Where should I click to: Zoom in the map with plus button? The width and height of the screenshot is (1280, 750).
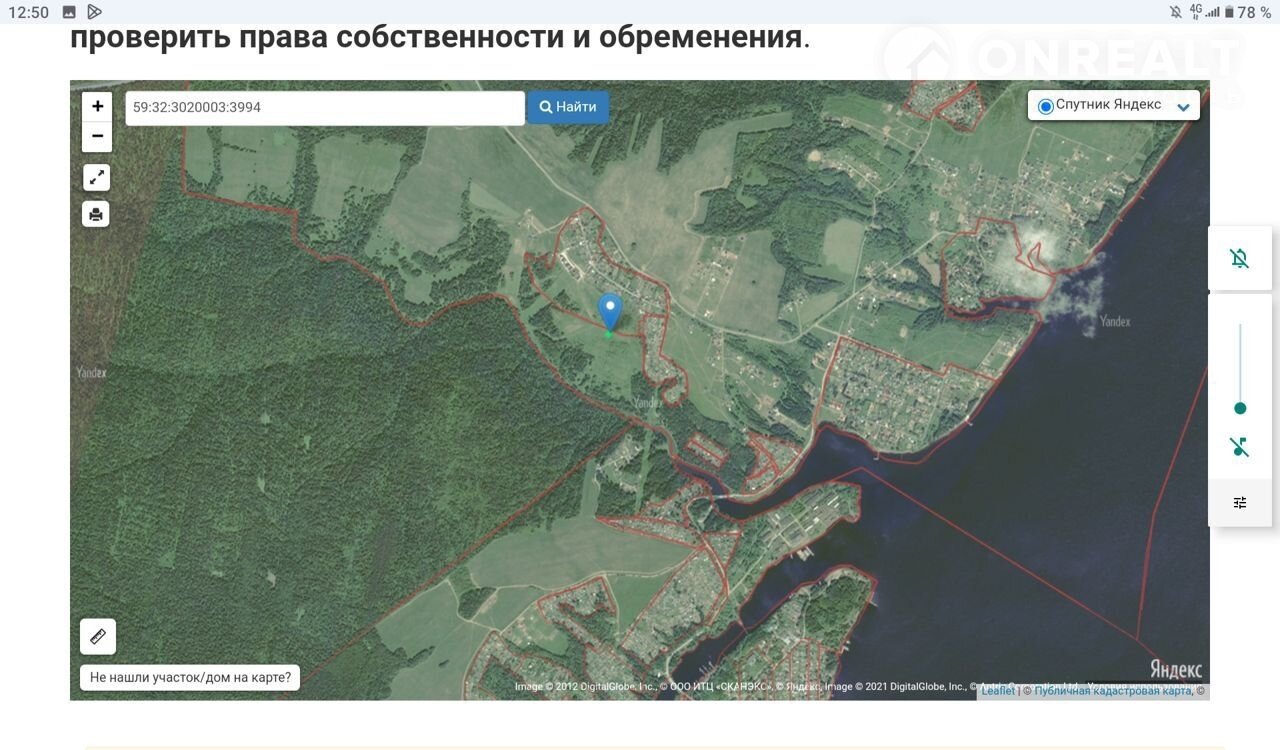97,107
